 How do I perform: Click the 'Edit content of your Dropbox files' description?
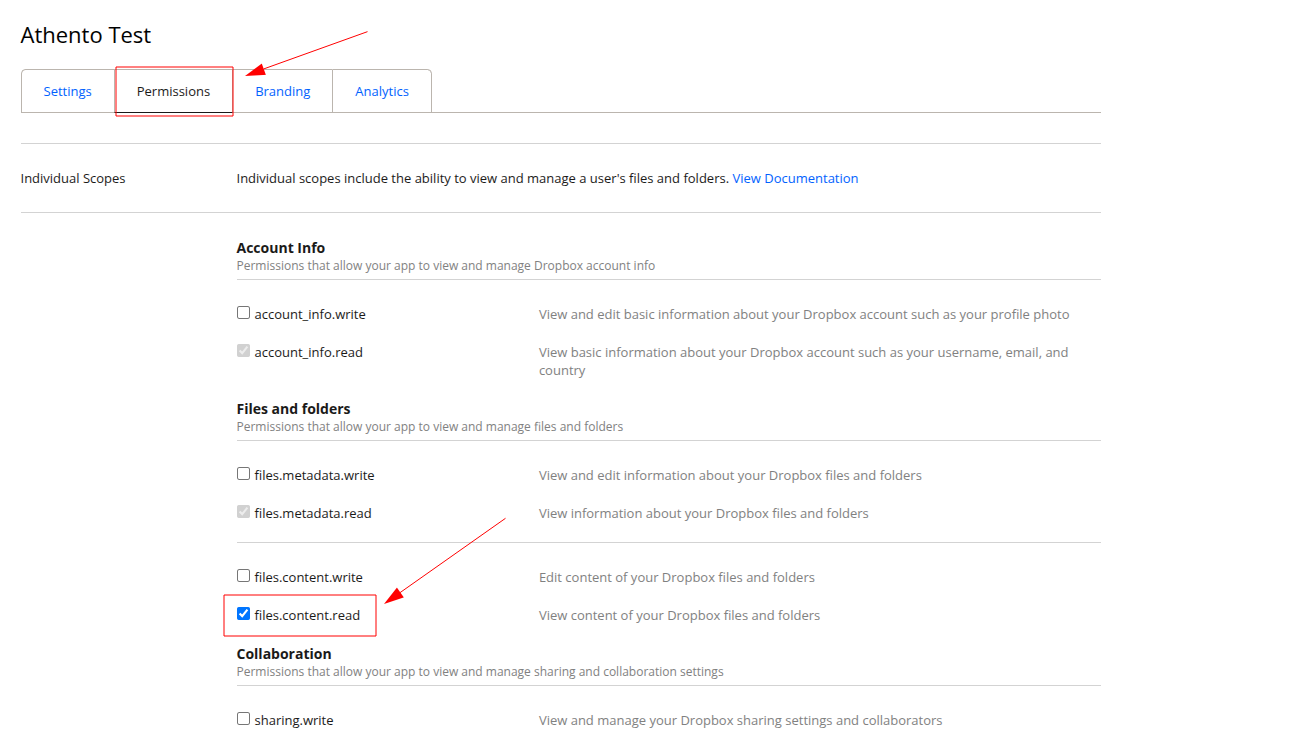coord(676,577)
